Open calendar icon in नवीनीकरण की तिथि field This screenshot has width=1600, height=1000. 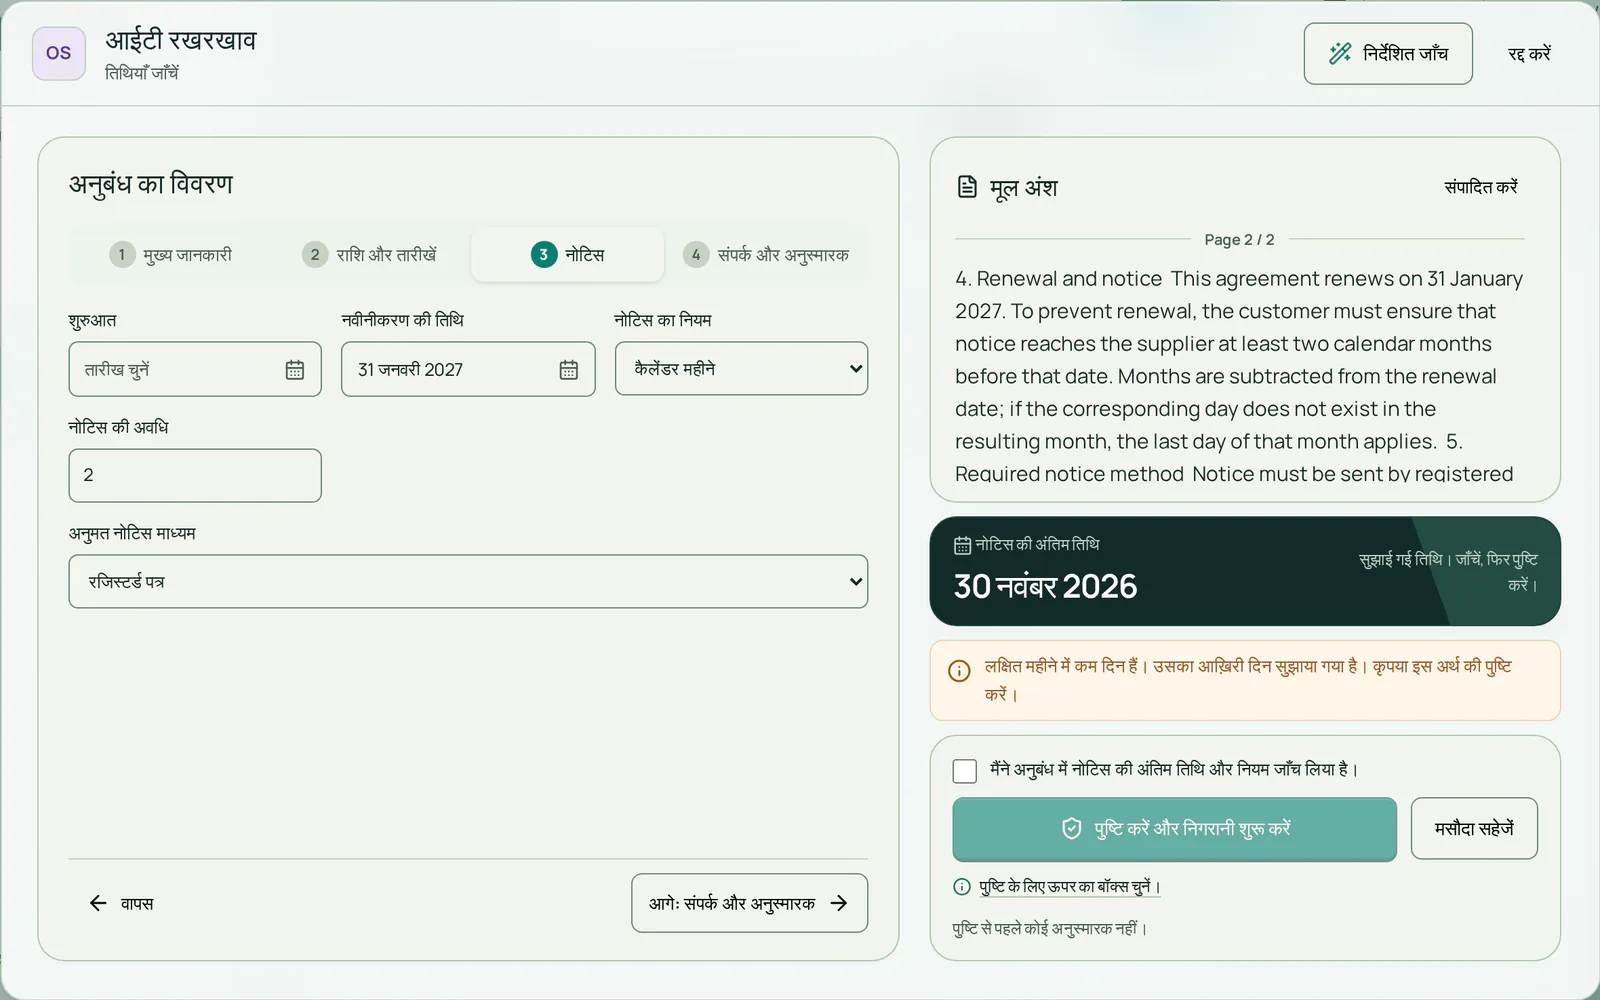coord(569,370)
